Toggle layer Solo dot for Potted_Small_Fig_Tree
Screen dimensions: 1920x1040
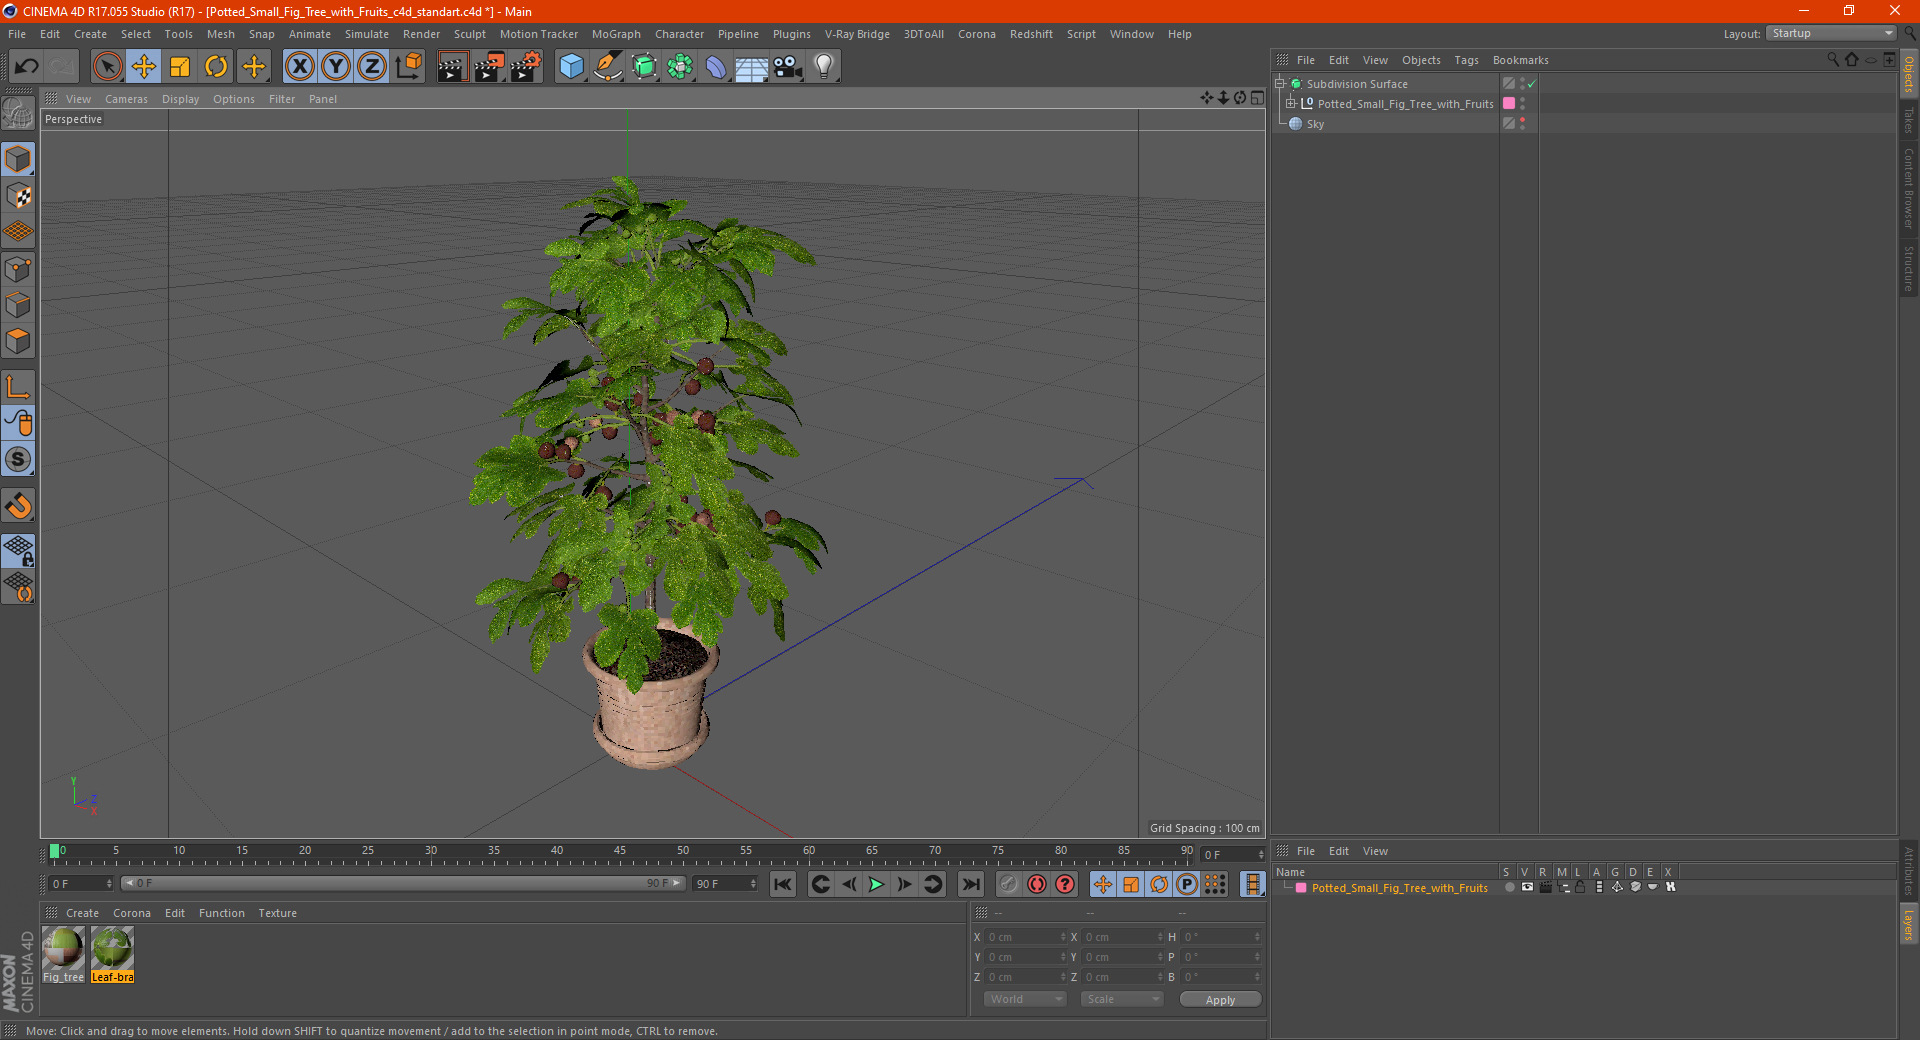coord(1509,887)
